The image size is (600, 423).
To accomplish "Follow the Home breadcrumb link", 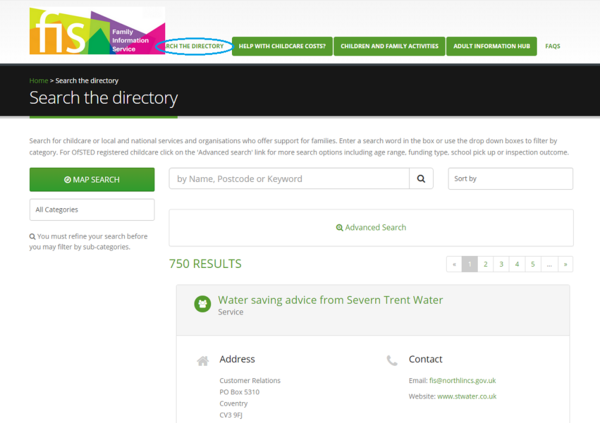I will pyautogui.click(x=39, y=81).
